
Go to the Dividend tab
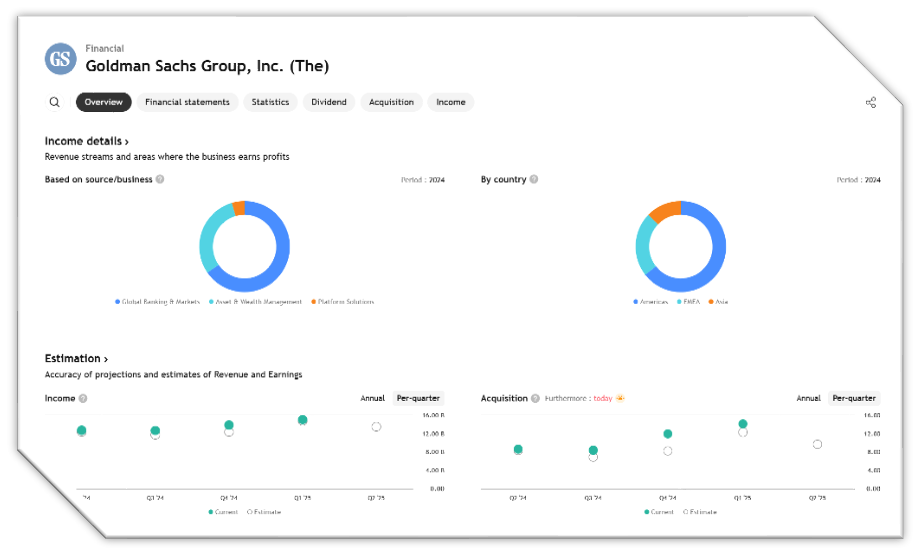click(329, 102)
